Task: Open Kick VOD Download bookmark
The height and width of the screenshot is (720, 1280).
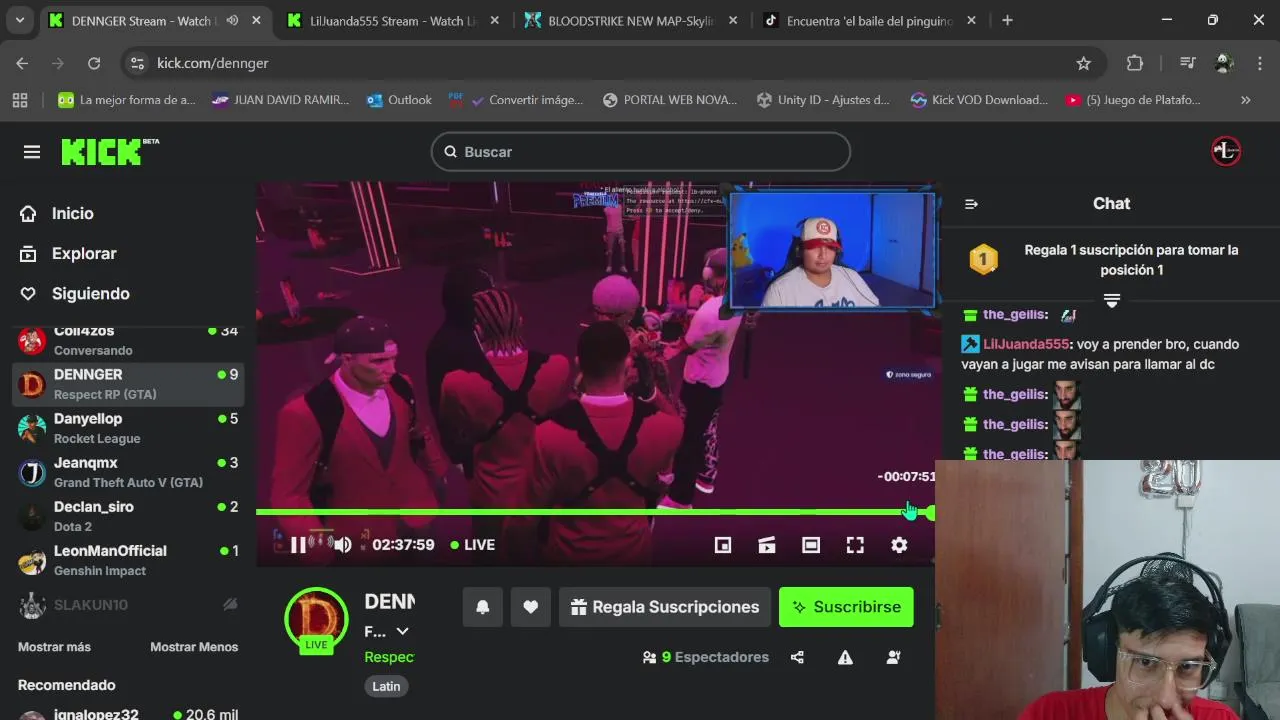Action: (979, 100)
